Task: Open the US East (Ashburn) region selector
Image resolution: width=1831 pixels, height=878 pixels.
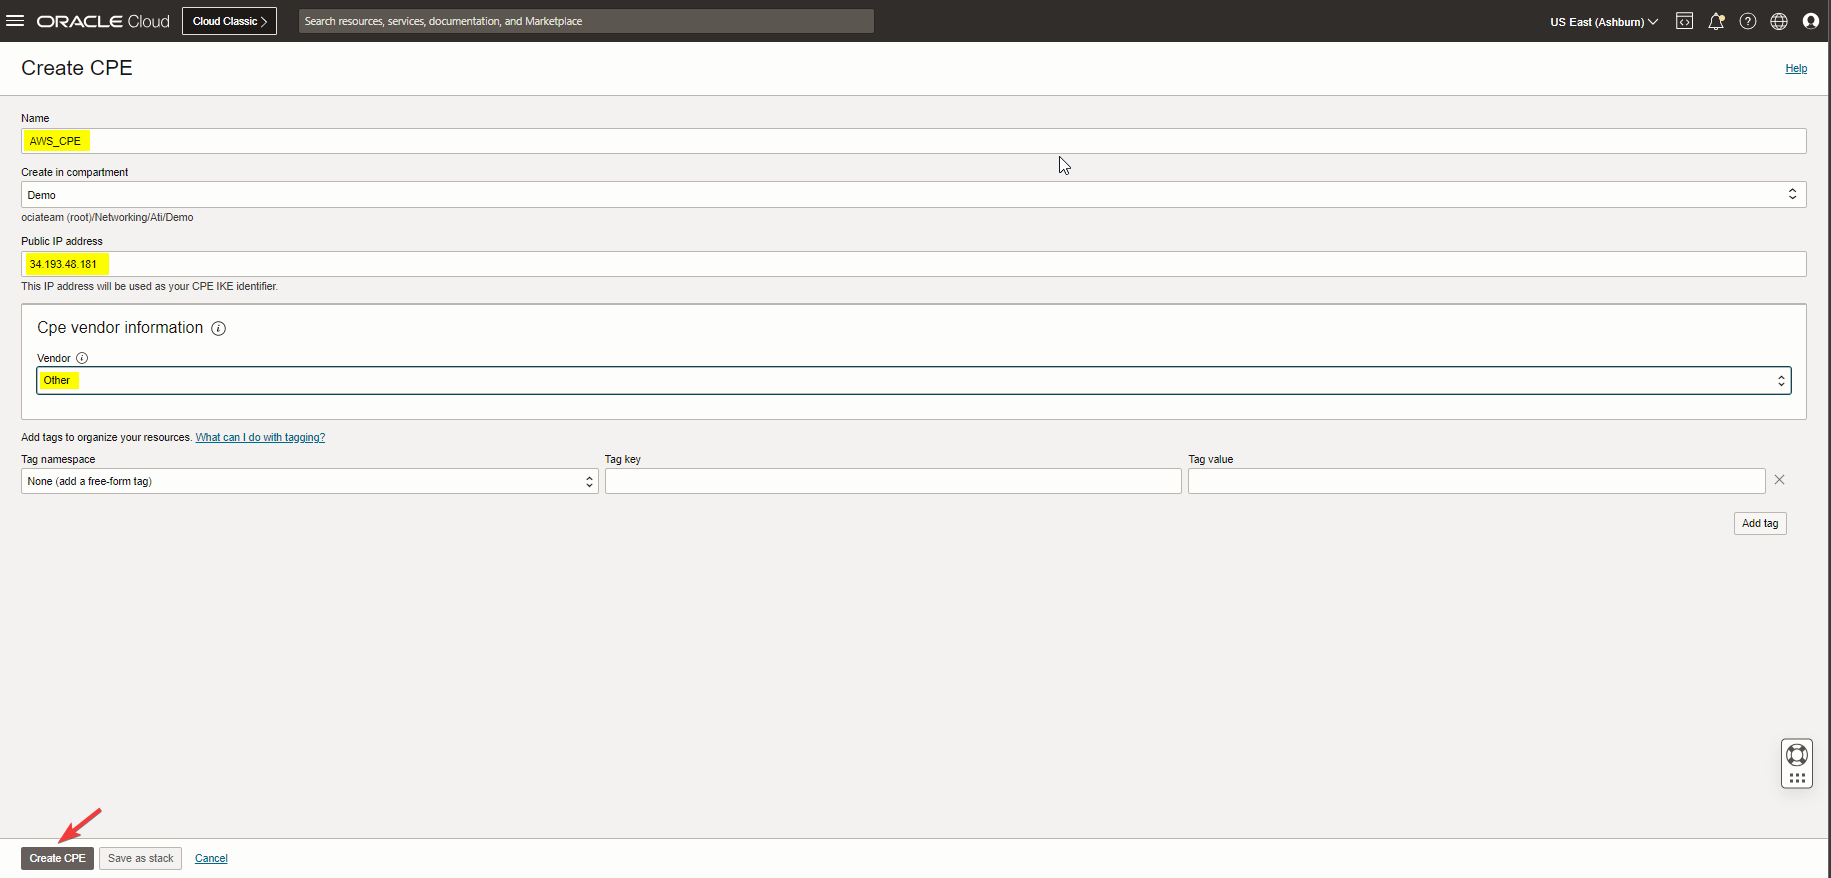Action: coord(1604,22)
